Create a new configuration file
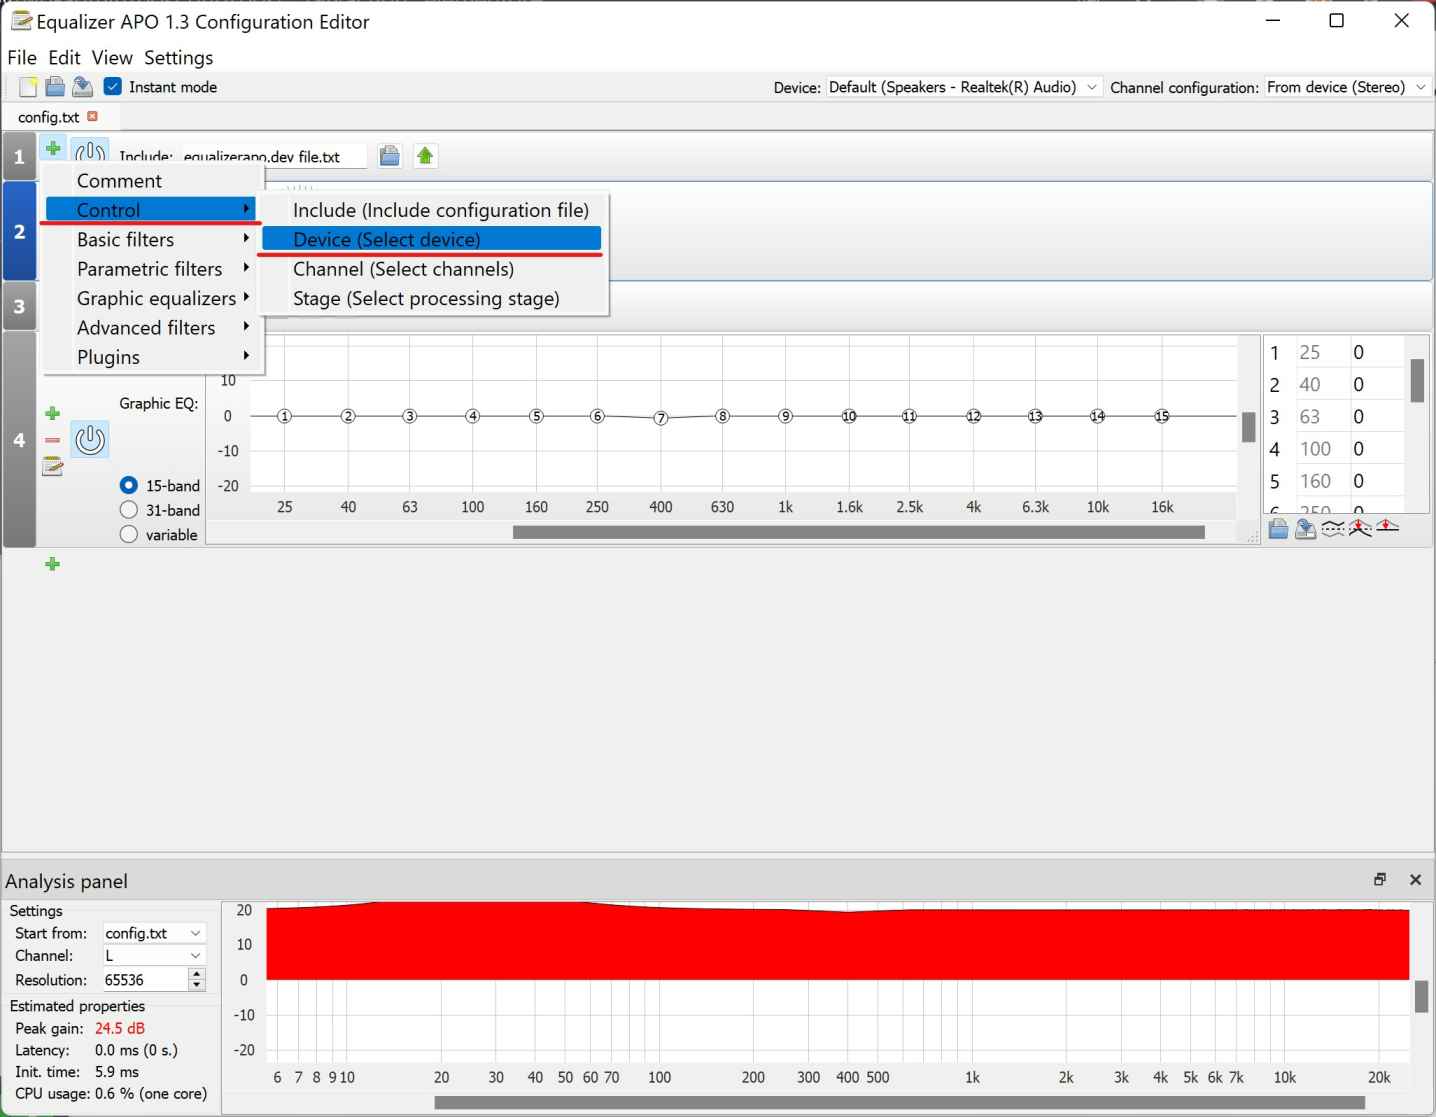The height and width of the screenshot is (1117, 1436). click(x=27, y=86)
